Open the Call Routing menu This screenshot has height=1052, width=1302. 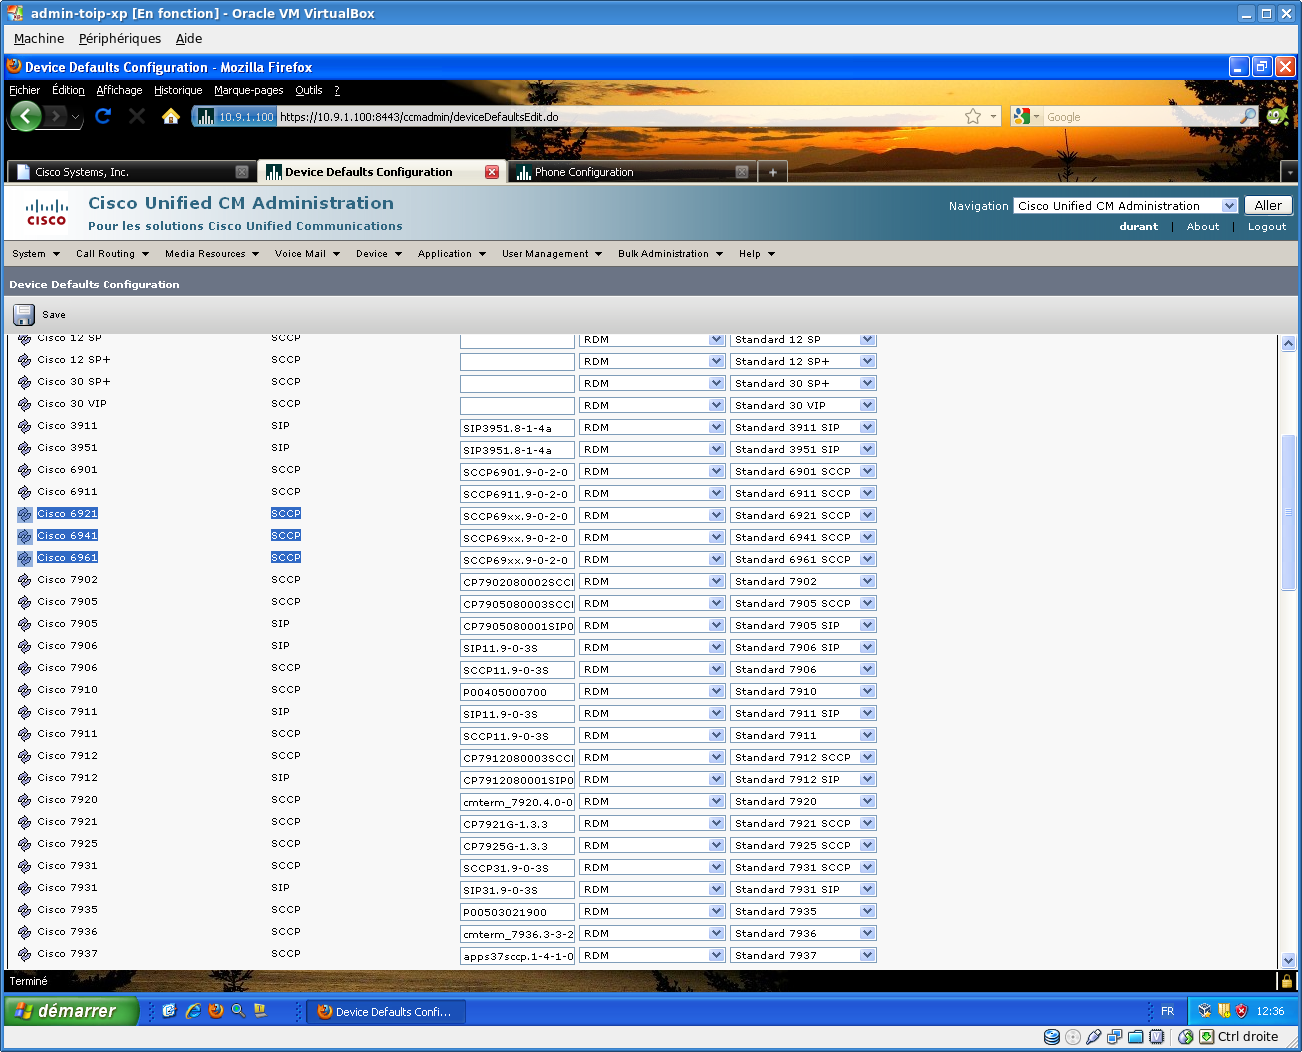pyautogui.click(x=112, y=254)
